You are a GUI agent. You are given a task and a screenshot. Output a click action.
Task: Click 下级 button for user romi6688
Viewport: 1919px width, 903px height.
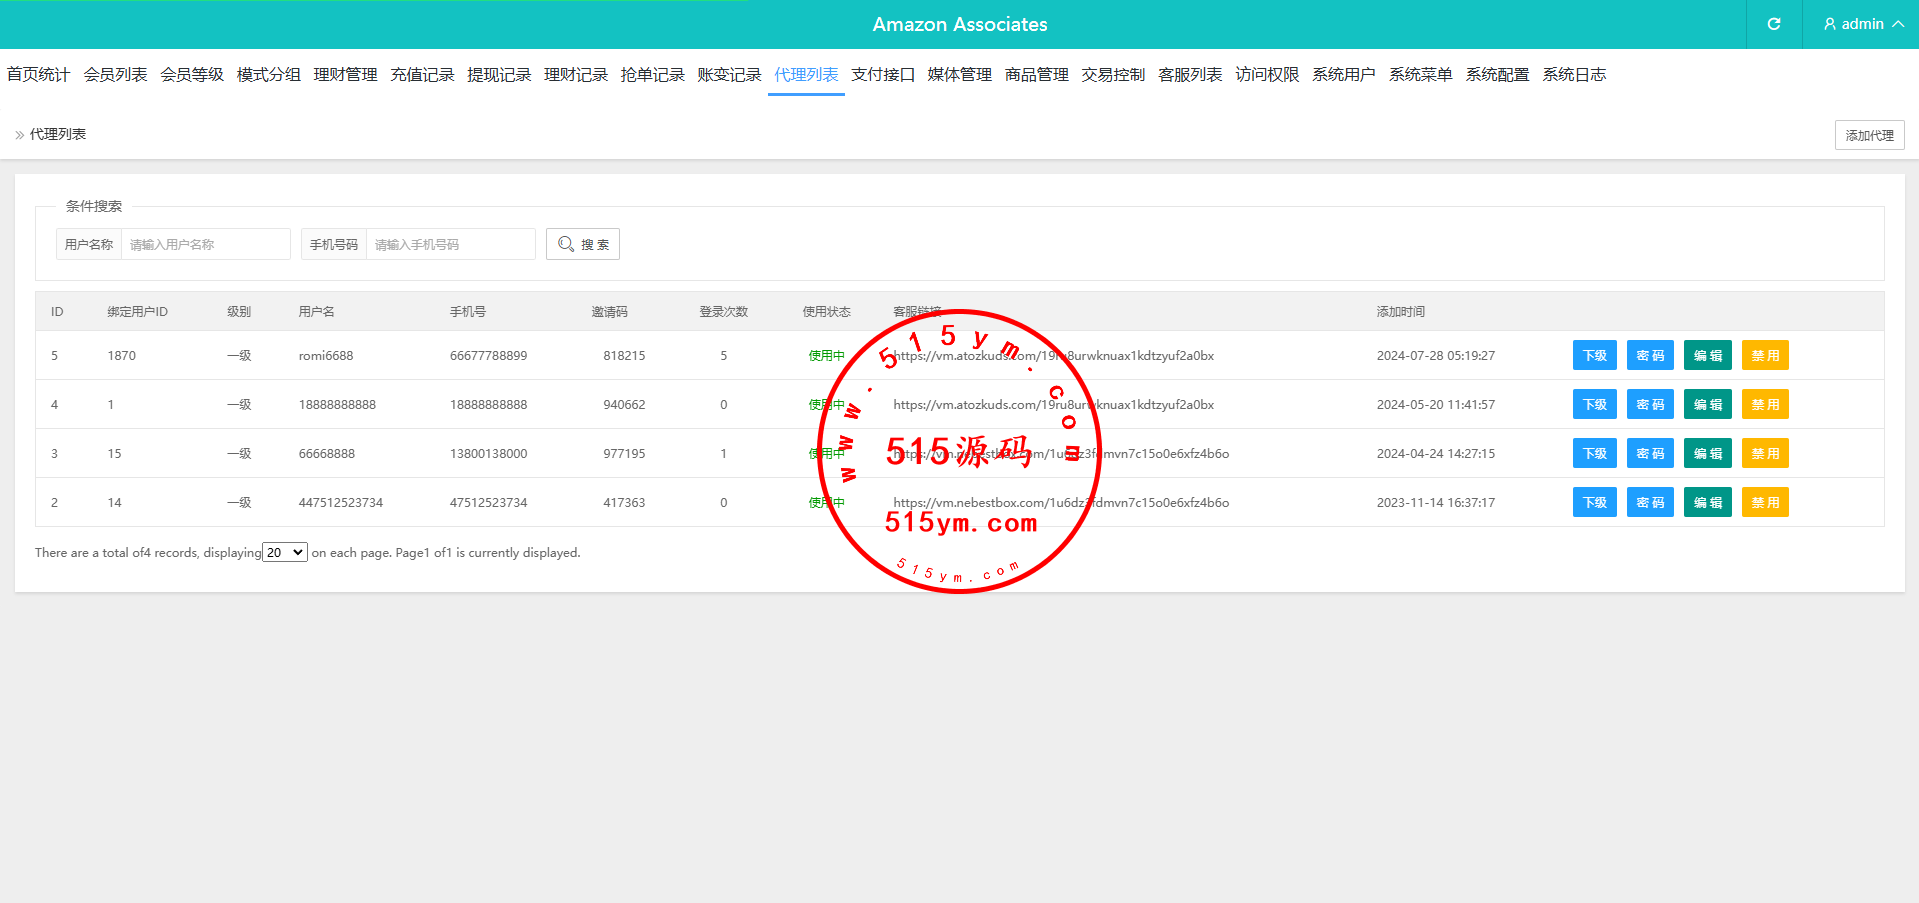(1594, 356)
